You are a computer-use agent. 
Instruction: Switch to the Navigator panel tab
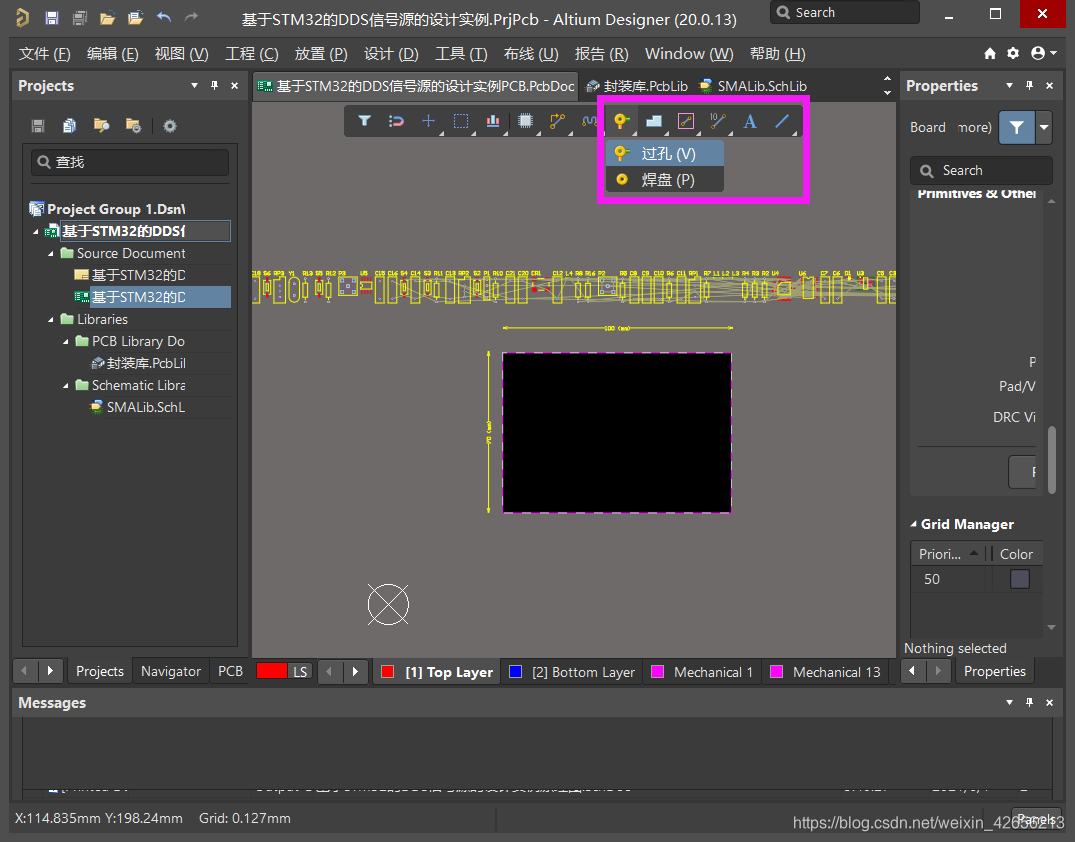point(171,671)
